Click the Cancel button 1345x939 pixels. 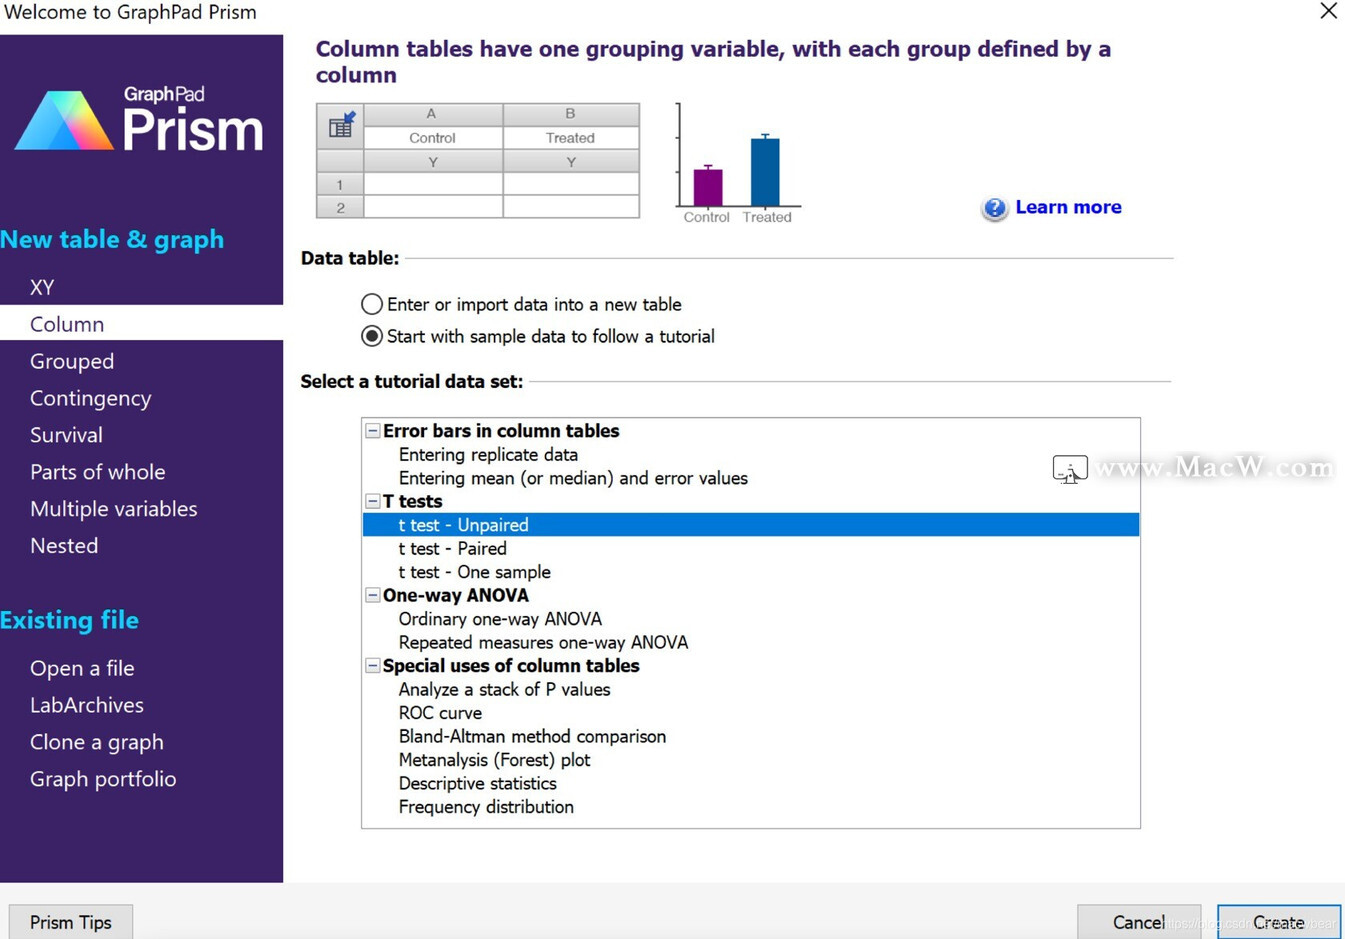pos(1139,922)
